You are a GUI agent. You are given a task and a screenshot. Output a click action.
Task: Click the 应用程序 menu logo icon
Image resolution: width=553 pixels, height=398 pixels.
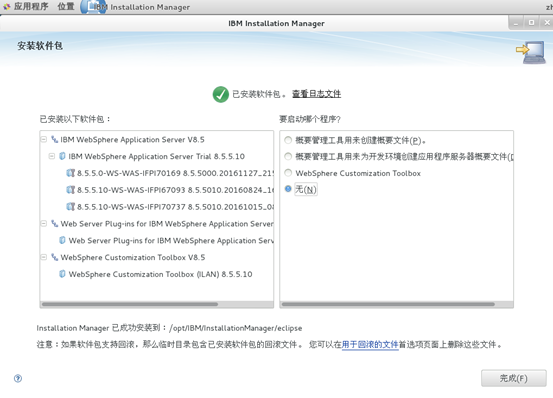pos(7,6)
